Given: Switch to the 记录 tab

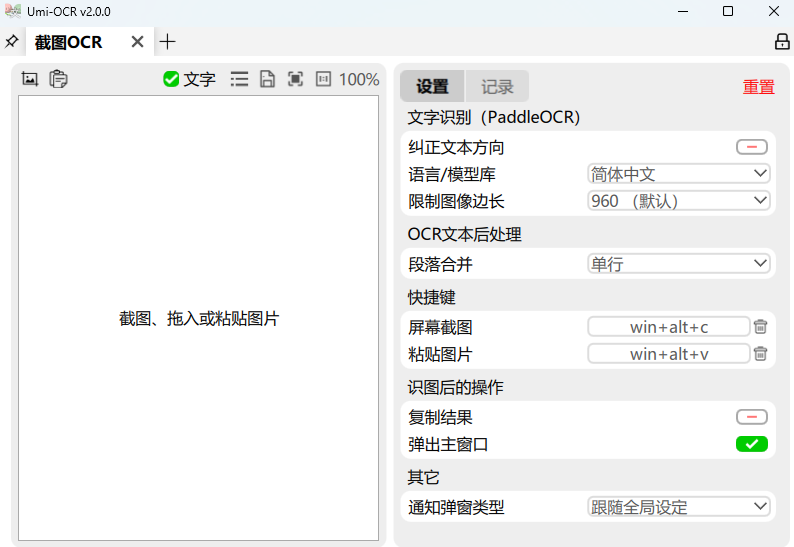Looking at the screenshot, I should pos(497,86).
